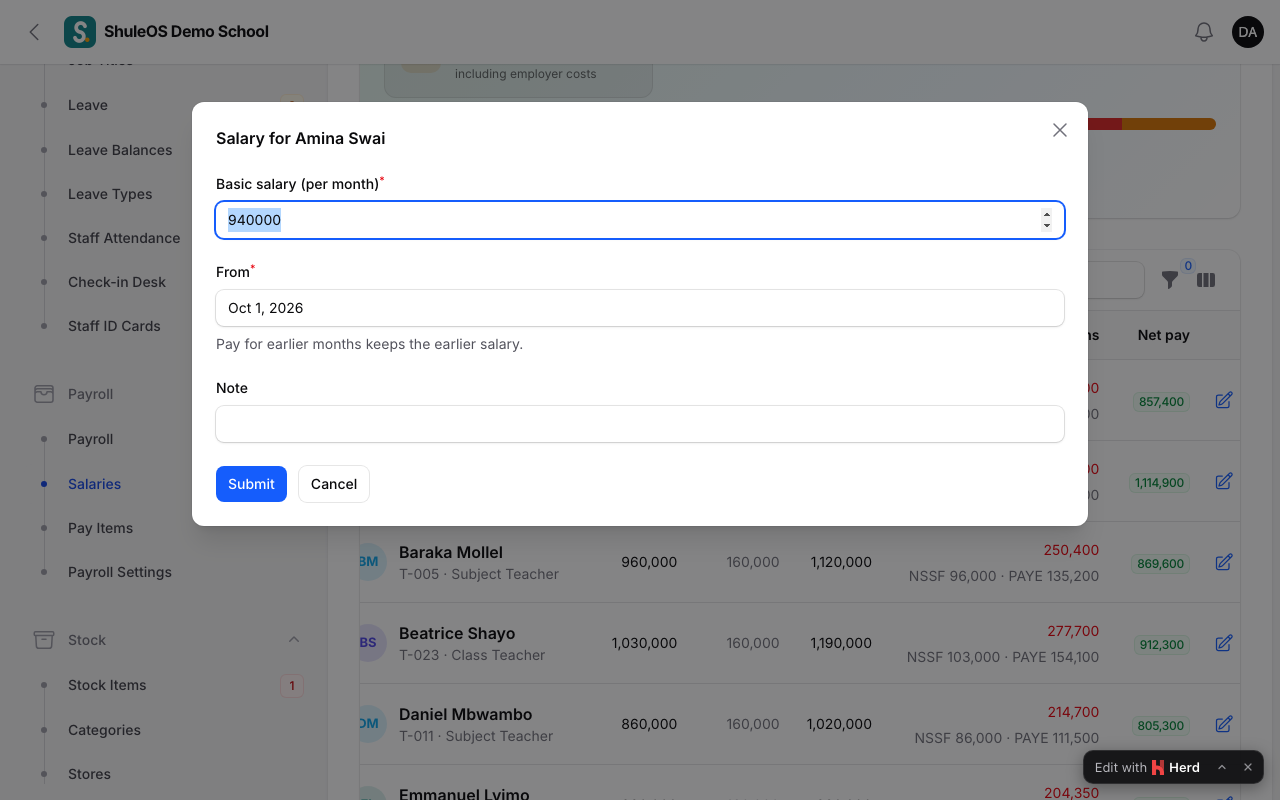Go to Pay Items
Screen dimensions: 1280x800
click(x=100, y=528)
